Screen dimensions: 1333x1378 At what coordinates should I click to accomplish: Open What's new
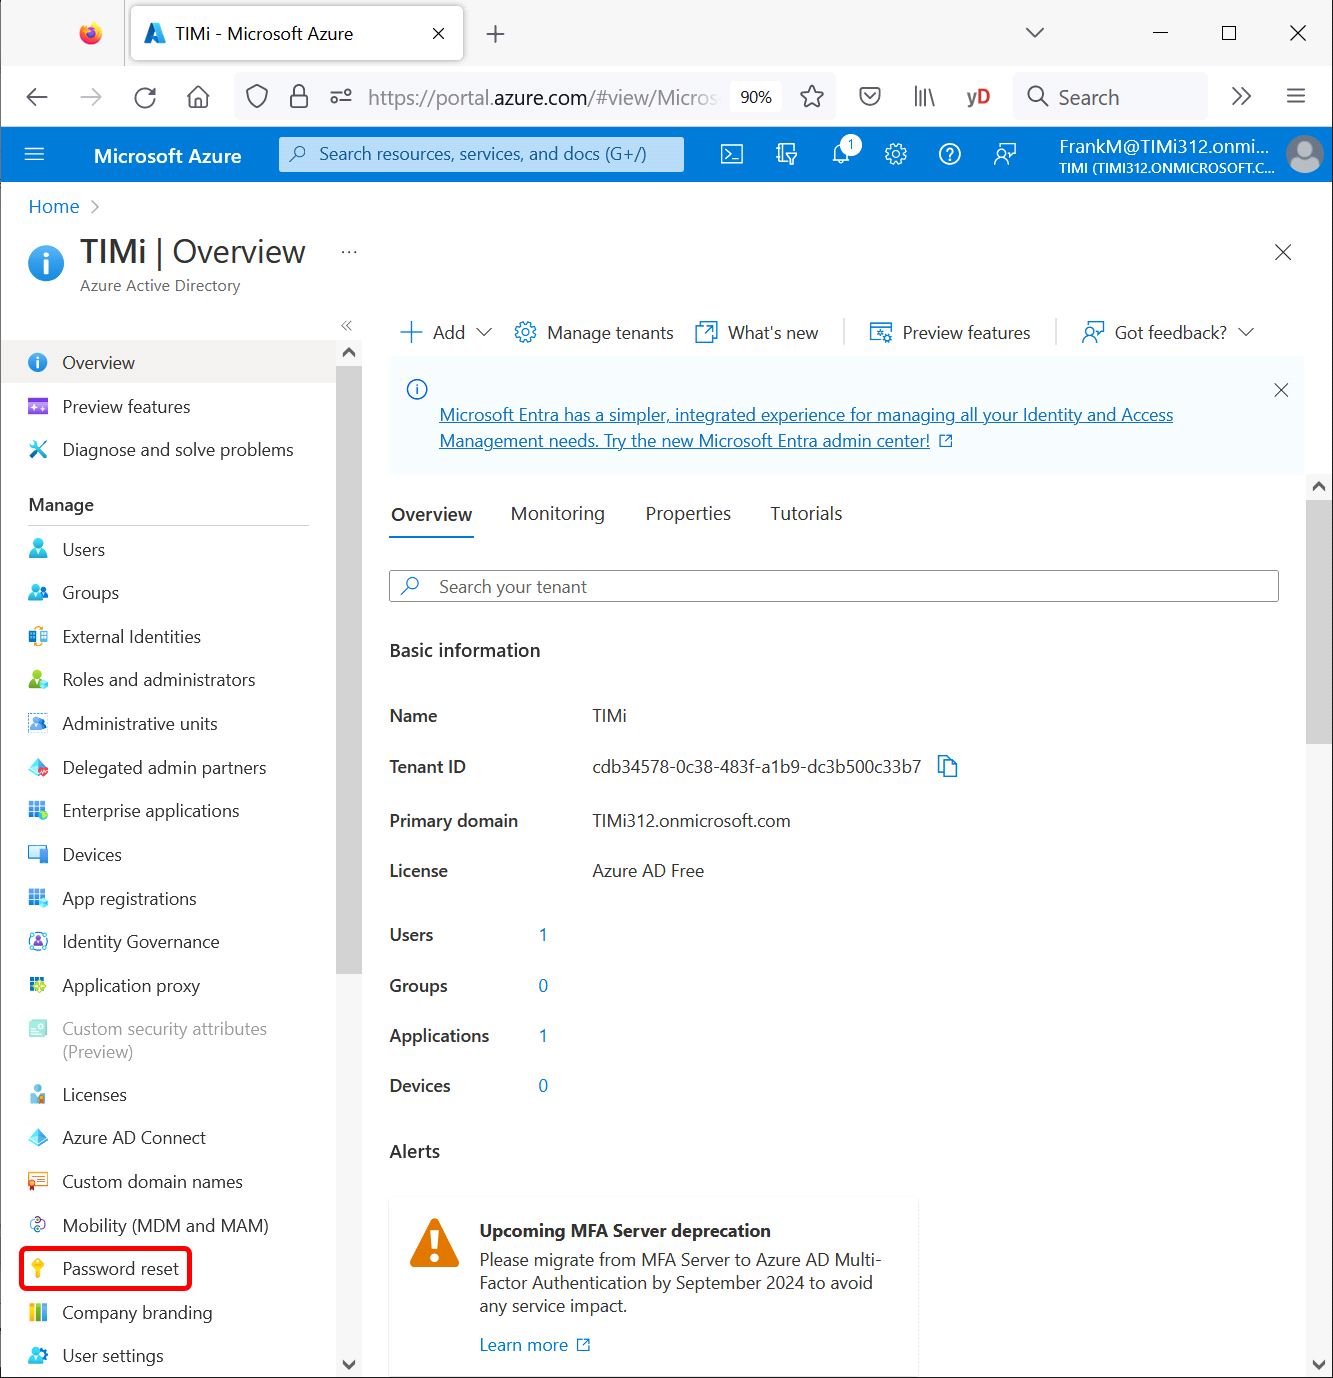point(757,333)
